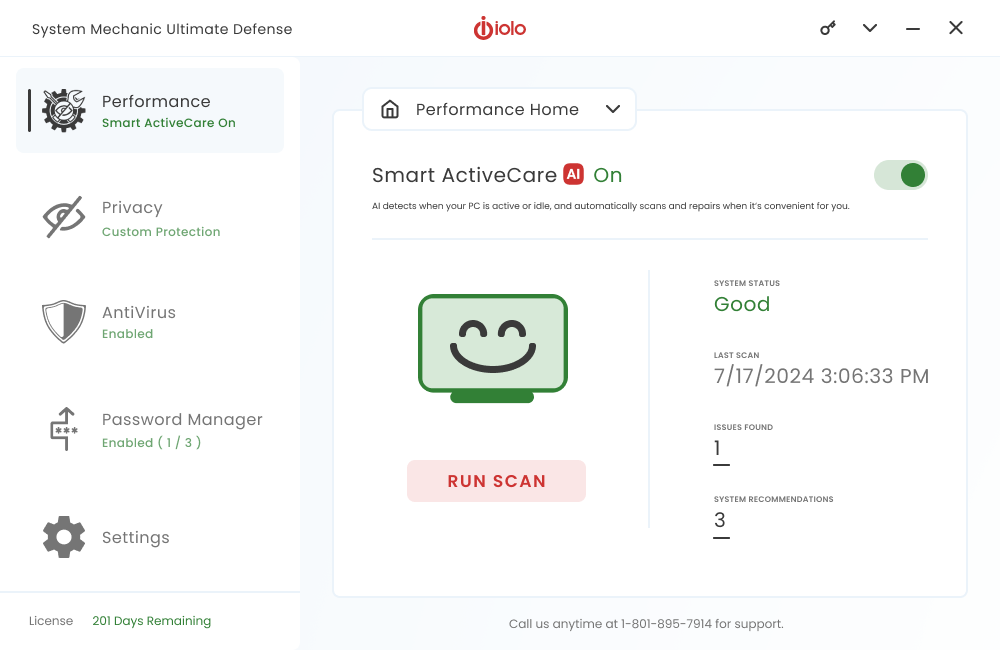
Task: Click the Smart ActiveCare heading
Action: (x=464, y=175)
